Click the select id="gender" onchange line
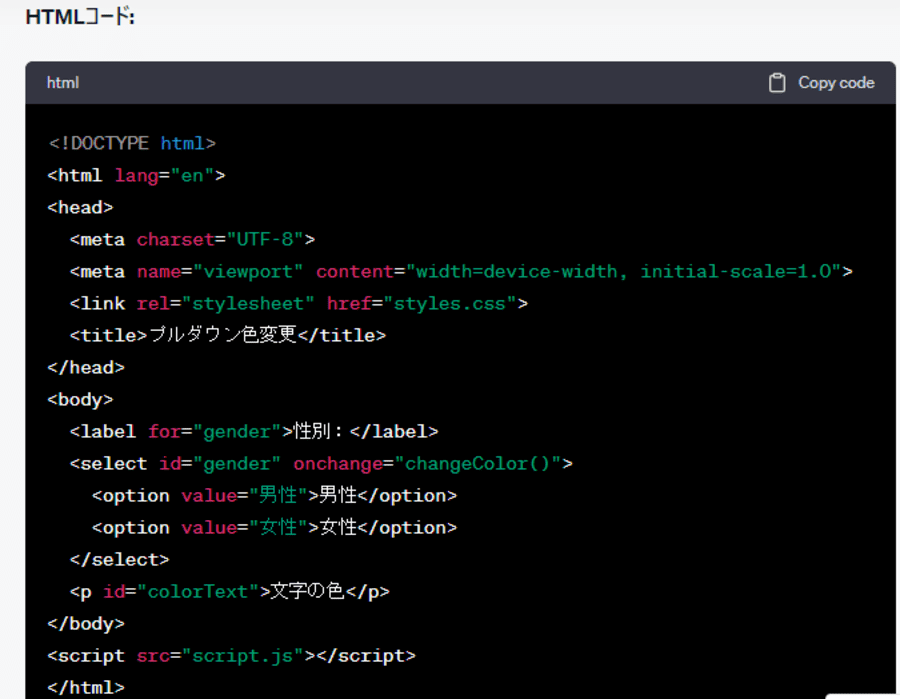 [x=321, y=464]
